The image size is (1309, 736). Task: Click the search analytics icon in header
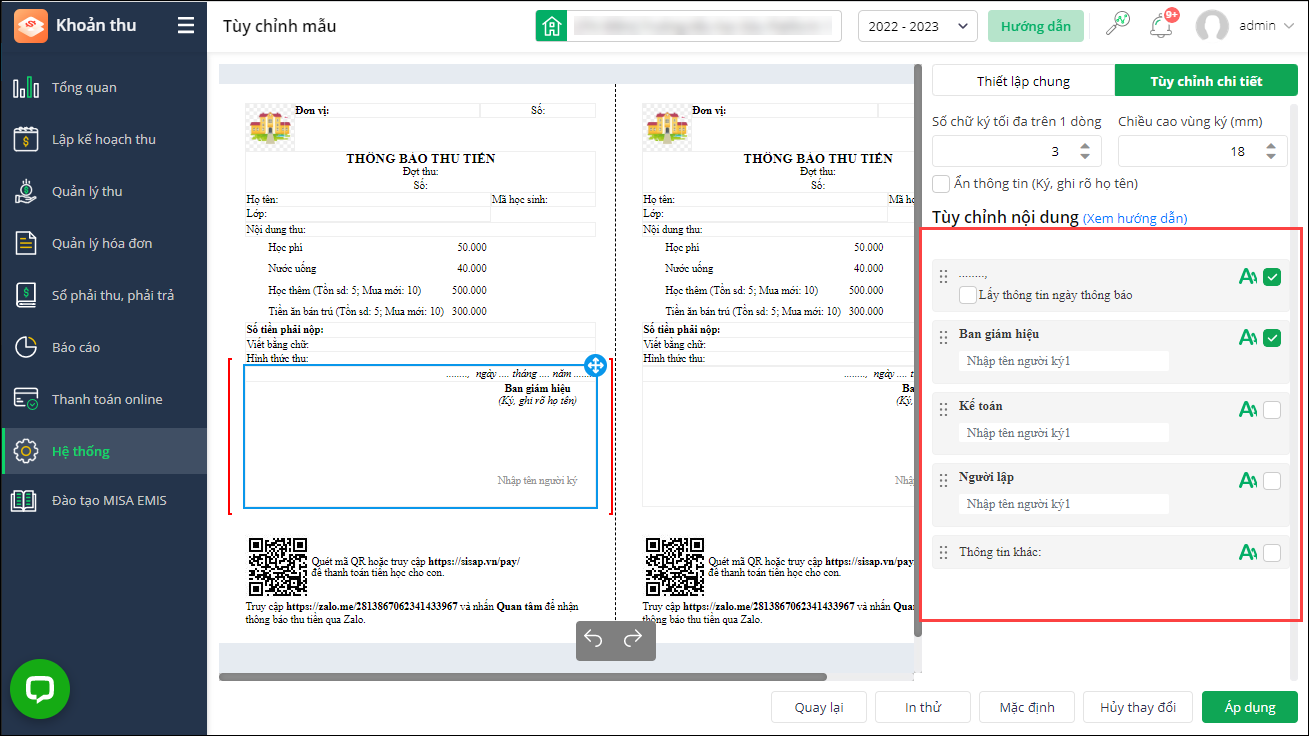click(x=1117, y=25)
